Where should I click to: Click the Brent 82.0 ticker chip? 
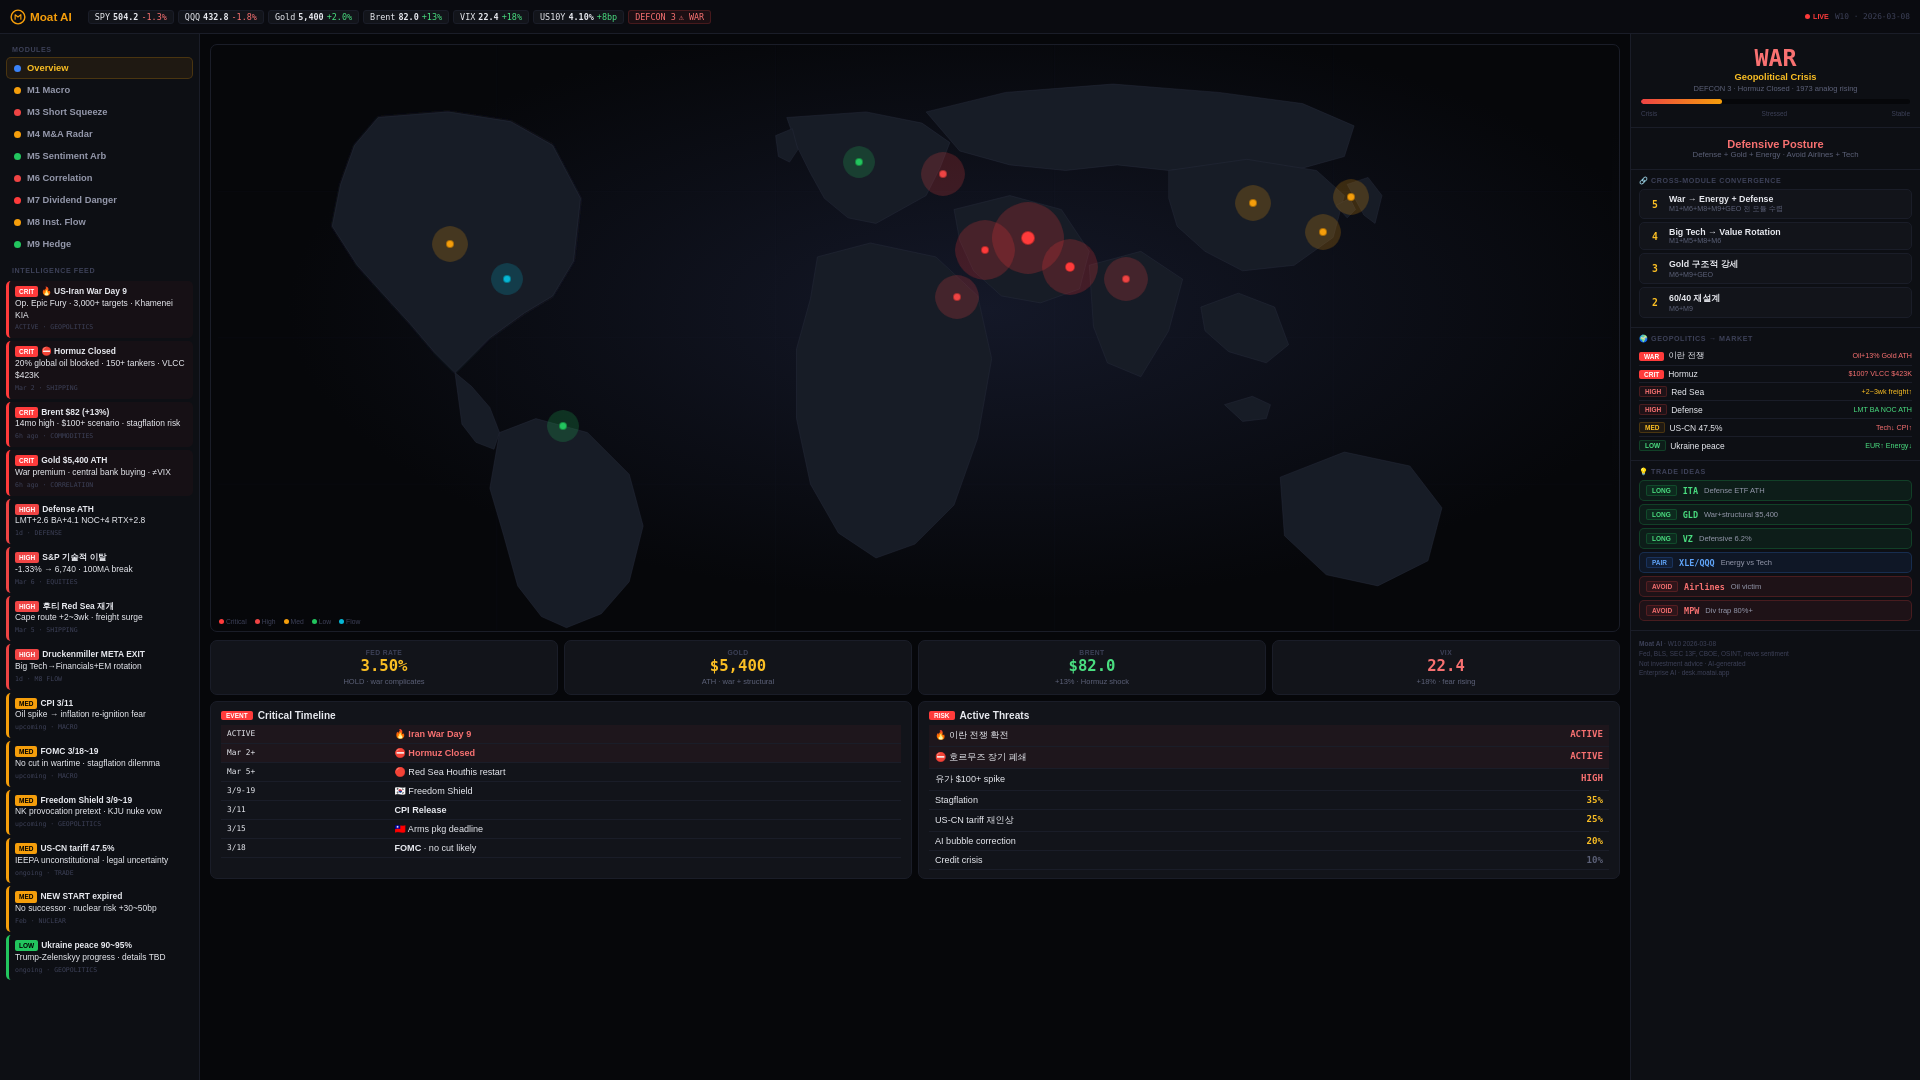coord(406,17)
